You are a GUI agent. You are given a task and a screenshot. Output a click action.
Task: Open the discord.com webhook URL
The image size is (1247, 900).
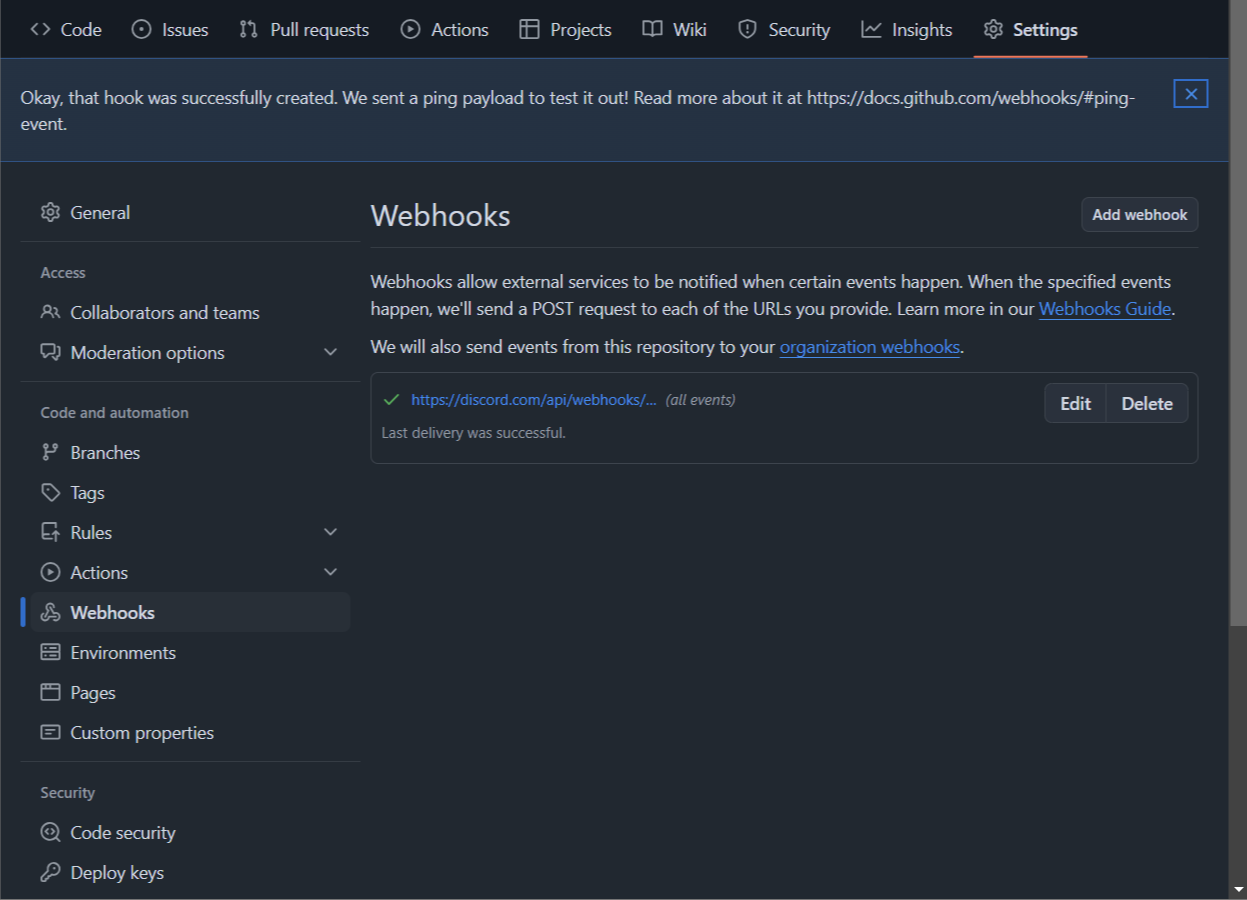click(x=533, y=399)
